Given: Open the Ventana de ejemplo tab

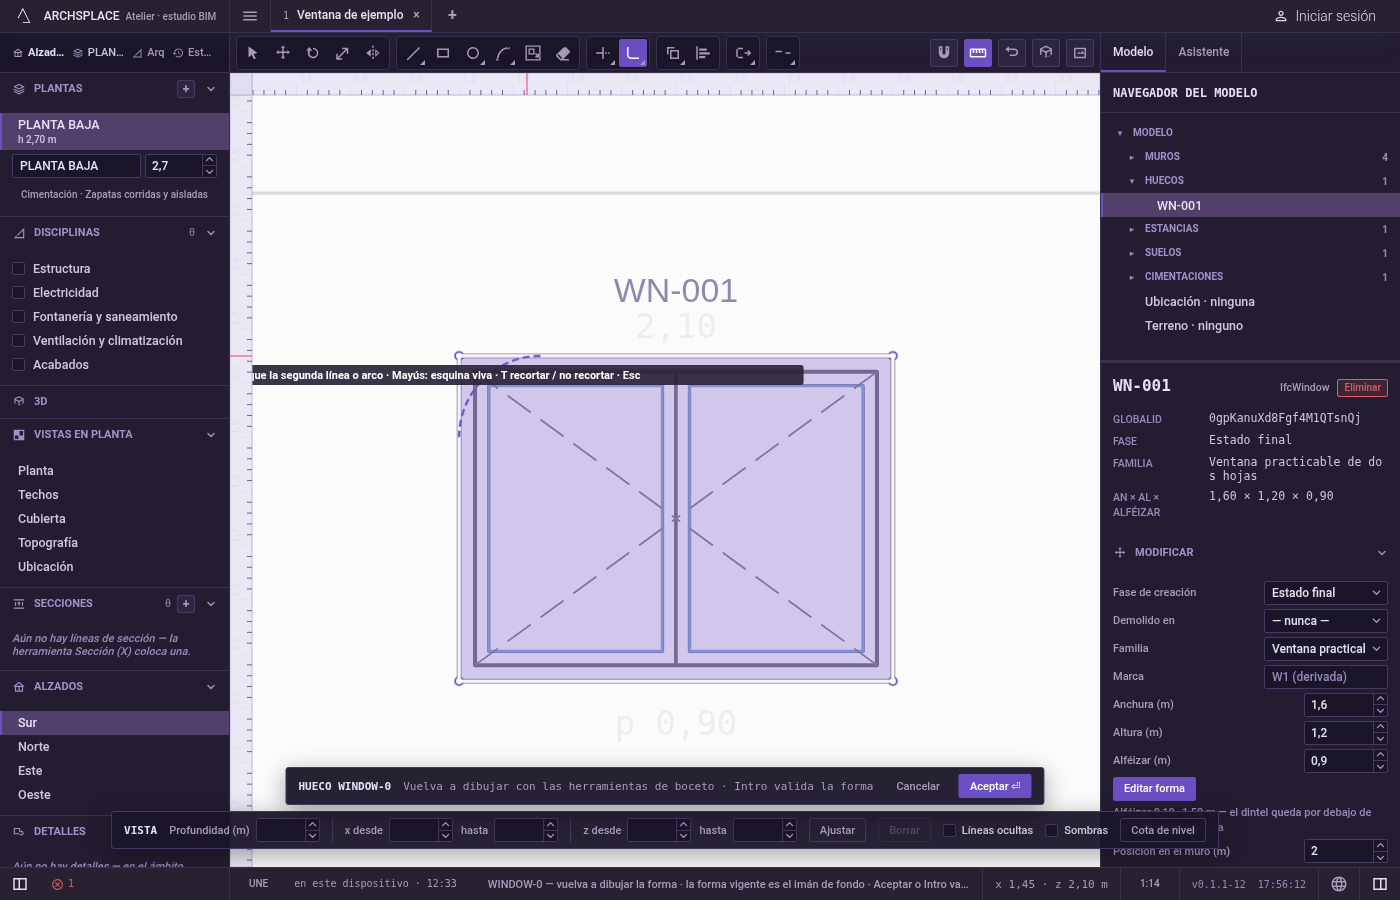Looking at the screenshot, I should [350, 15].
